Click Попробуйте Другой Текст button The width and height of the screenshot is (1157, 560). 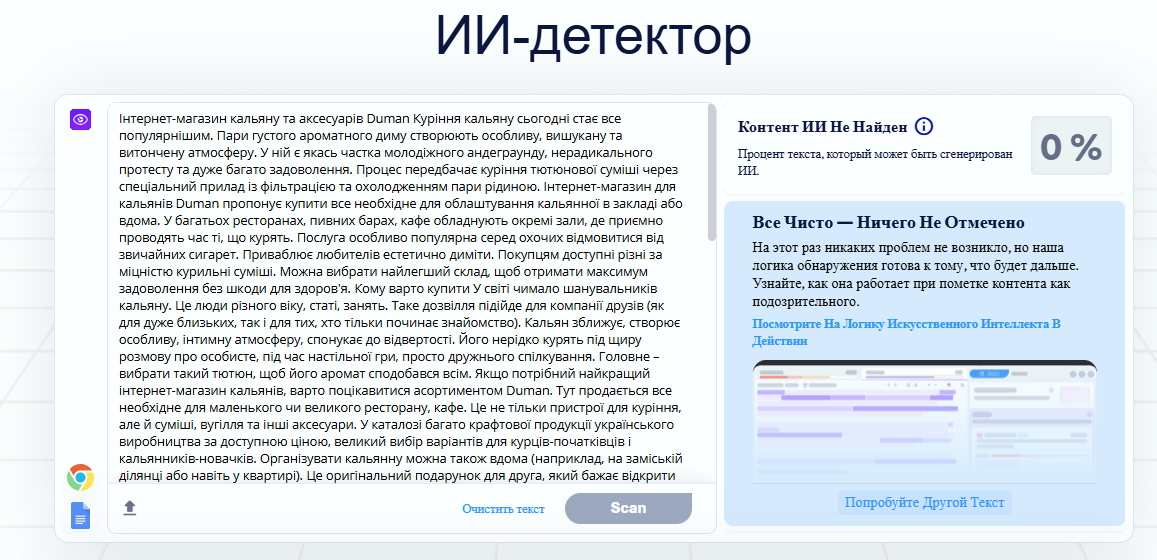(925, 502)
